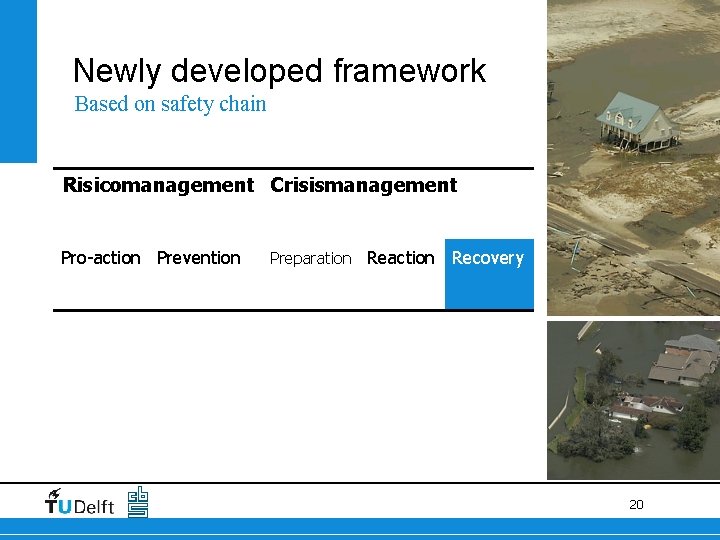Click the Reaction stage label
720x540 pixels.
400,258
